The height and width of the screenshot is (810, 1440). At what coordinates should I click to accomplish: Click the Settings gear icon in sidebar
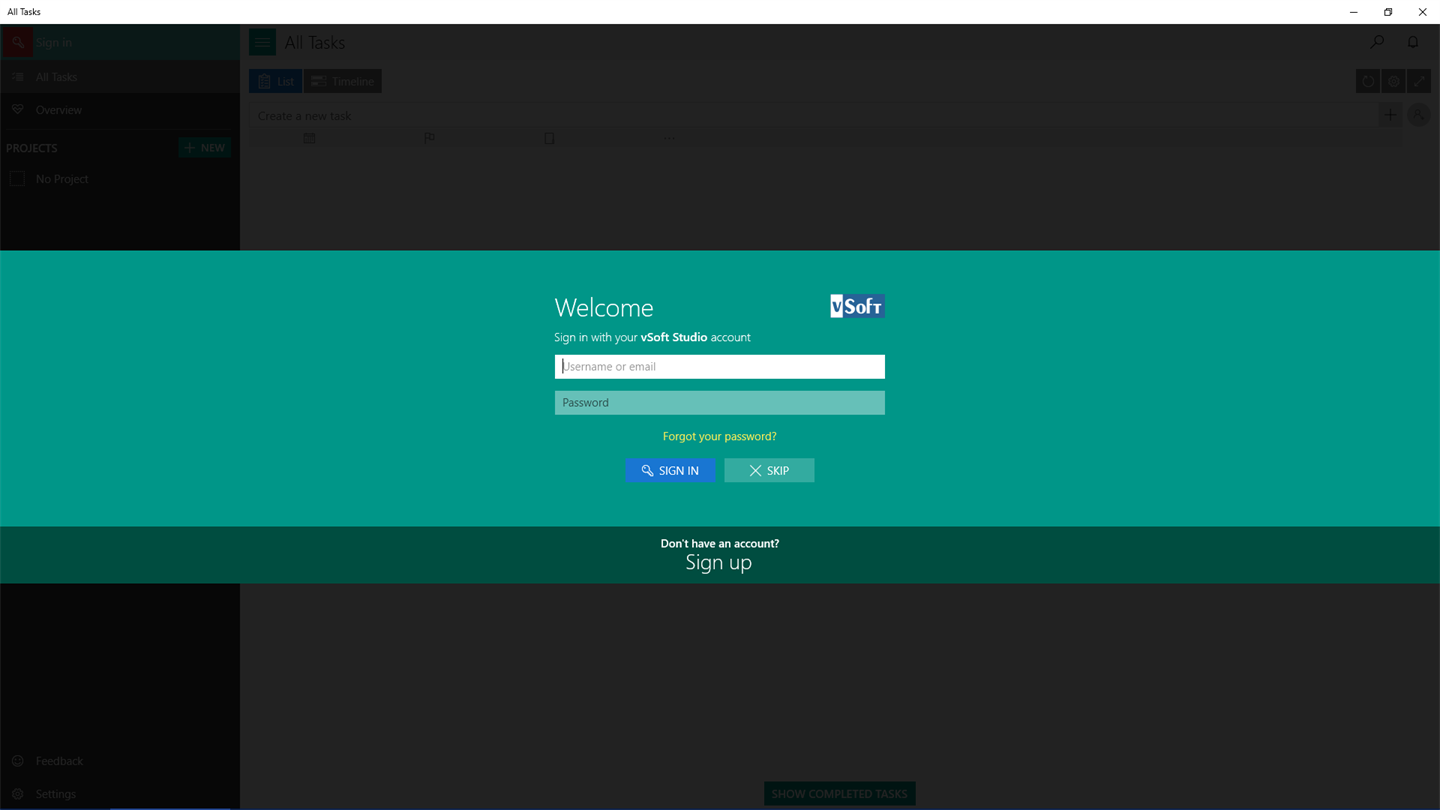point(18,794)
